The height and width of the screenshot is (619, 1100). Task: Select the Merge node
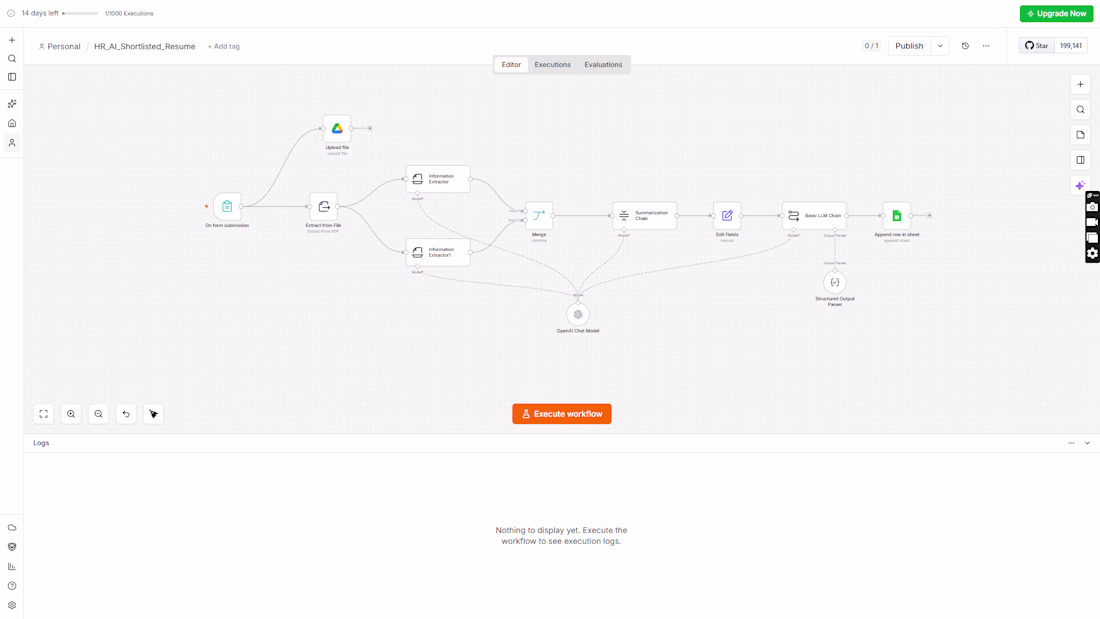coord(539,215)
